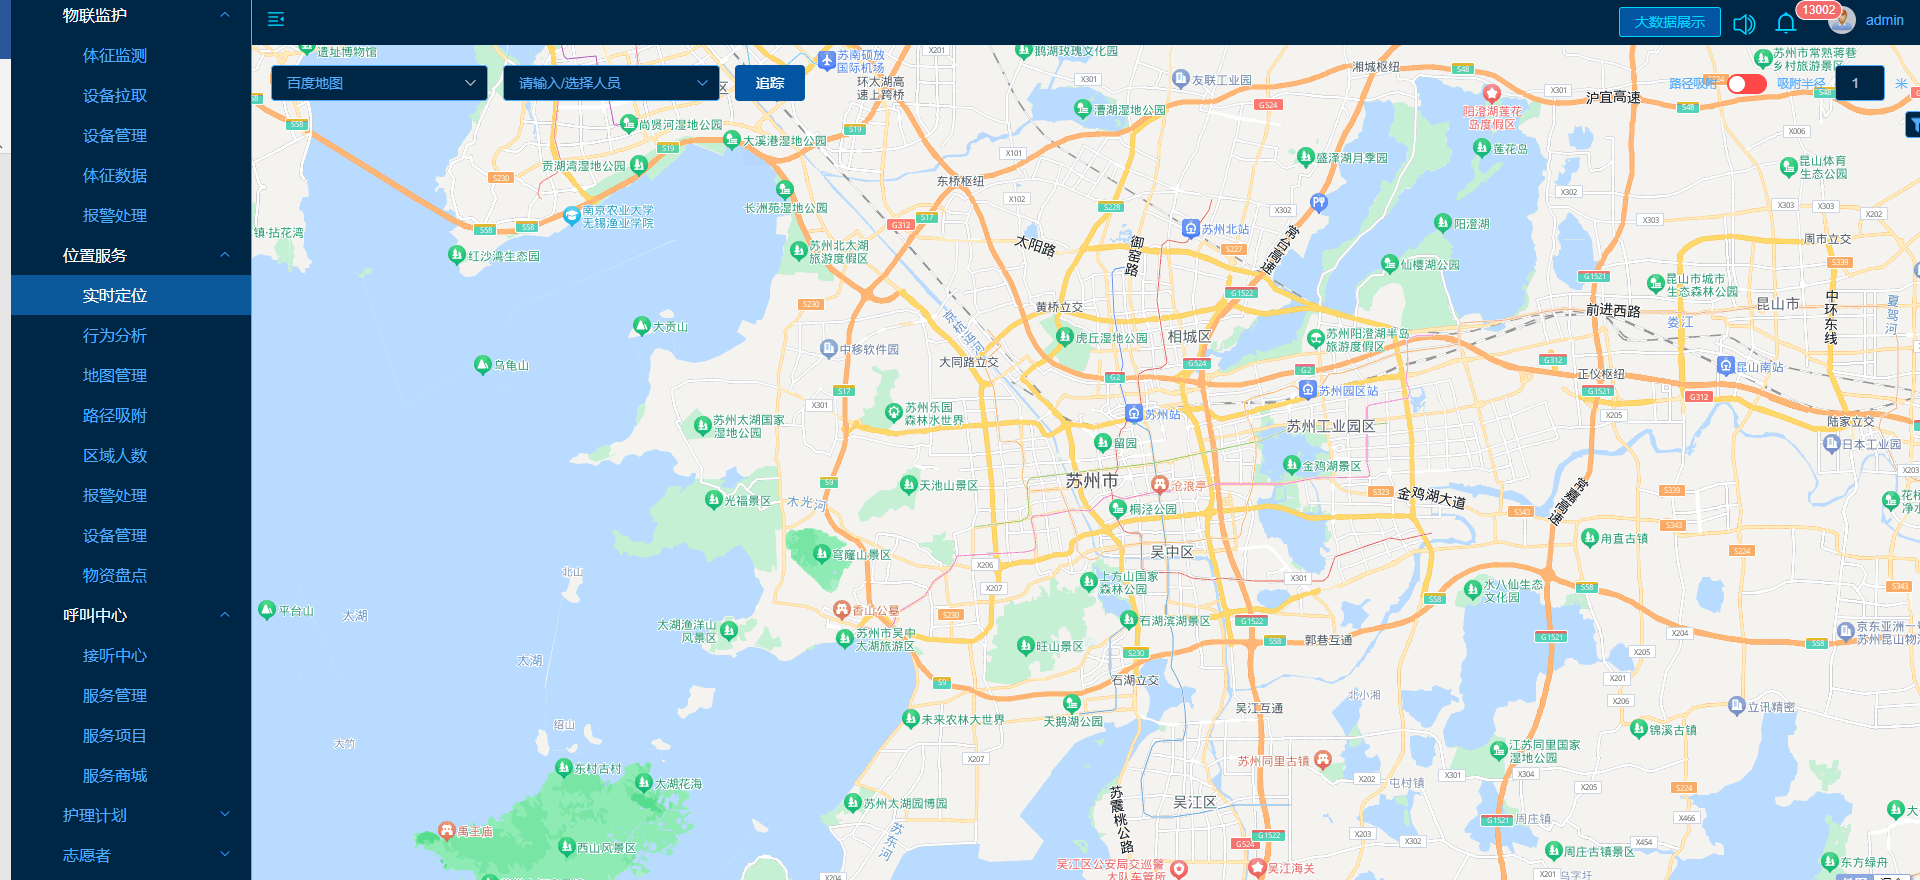Screen dimensions: 1920x880
Task: Click the 立讯精密 marker icon
Action: pos(1736,705)
